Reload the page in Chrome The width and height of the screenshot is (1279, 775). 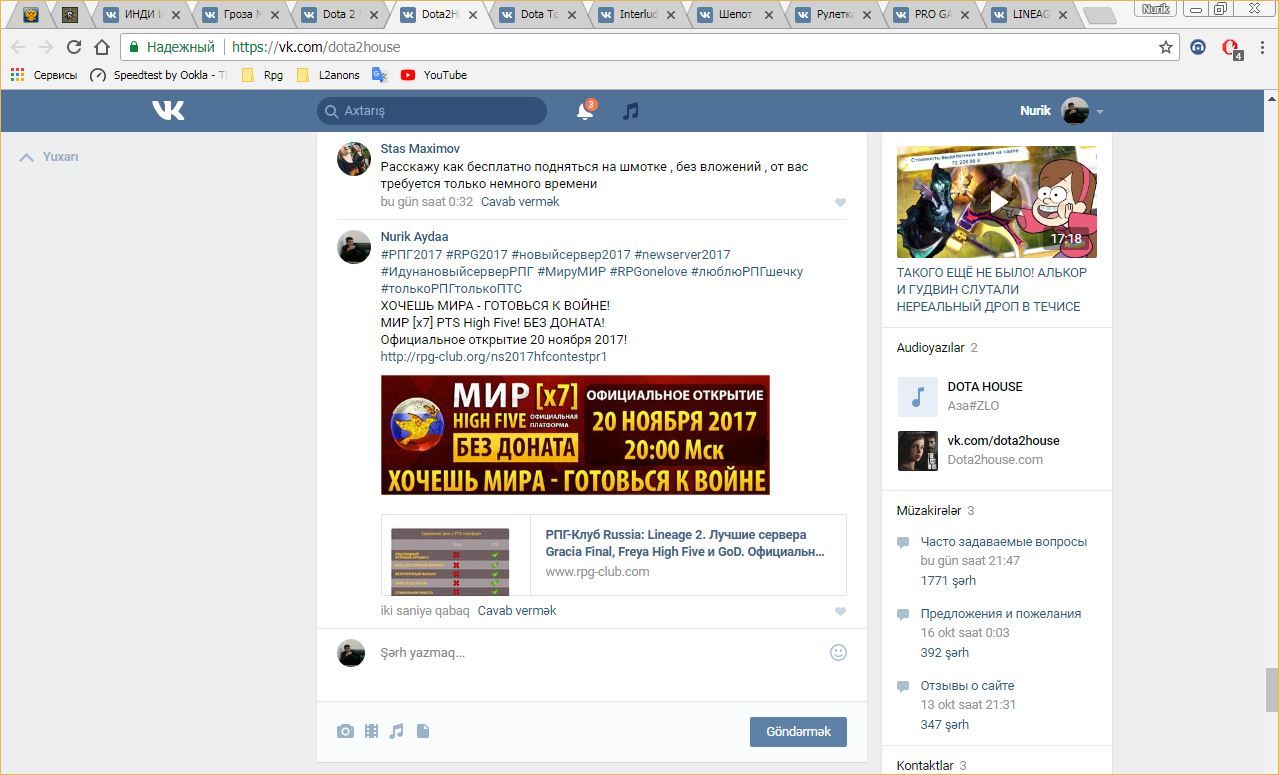(x=73, y=47)
